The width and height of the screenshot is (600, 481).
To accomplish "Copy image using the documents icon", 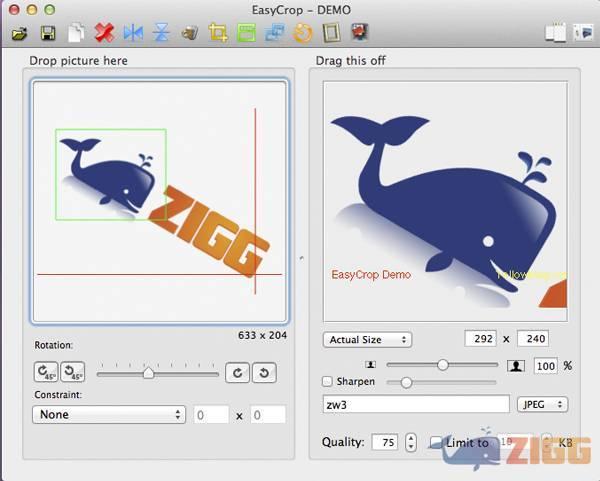I will (76, 33).
